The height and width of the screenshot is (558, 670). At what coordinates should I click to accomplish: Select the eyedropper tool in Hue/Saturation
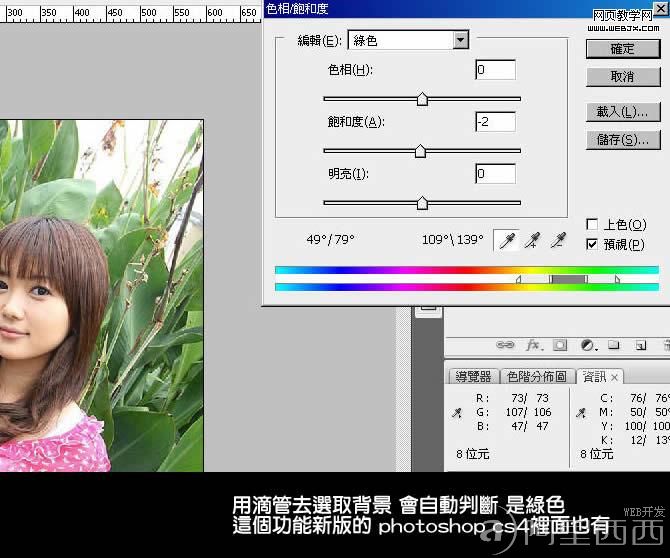[508, 241]
